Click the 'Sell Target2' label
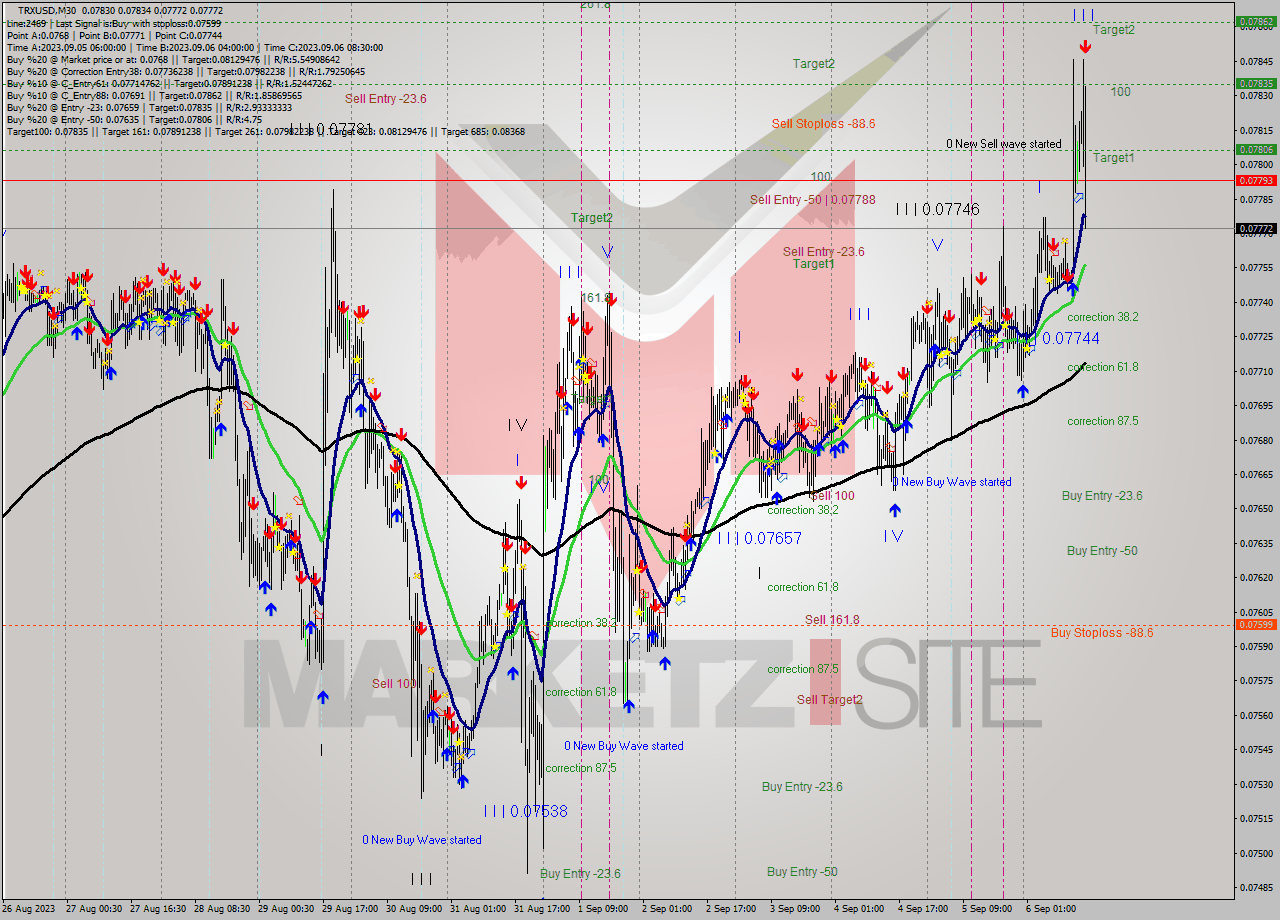Viewport: 1280px width, 920px height. click(x=829, y=699)
